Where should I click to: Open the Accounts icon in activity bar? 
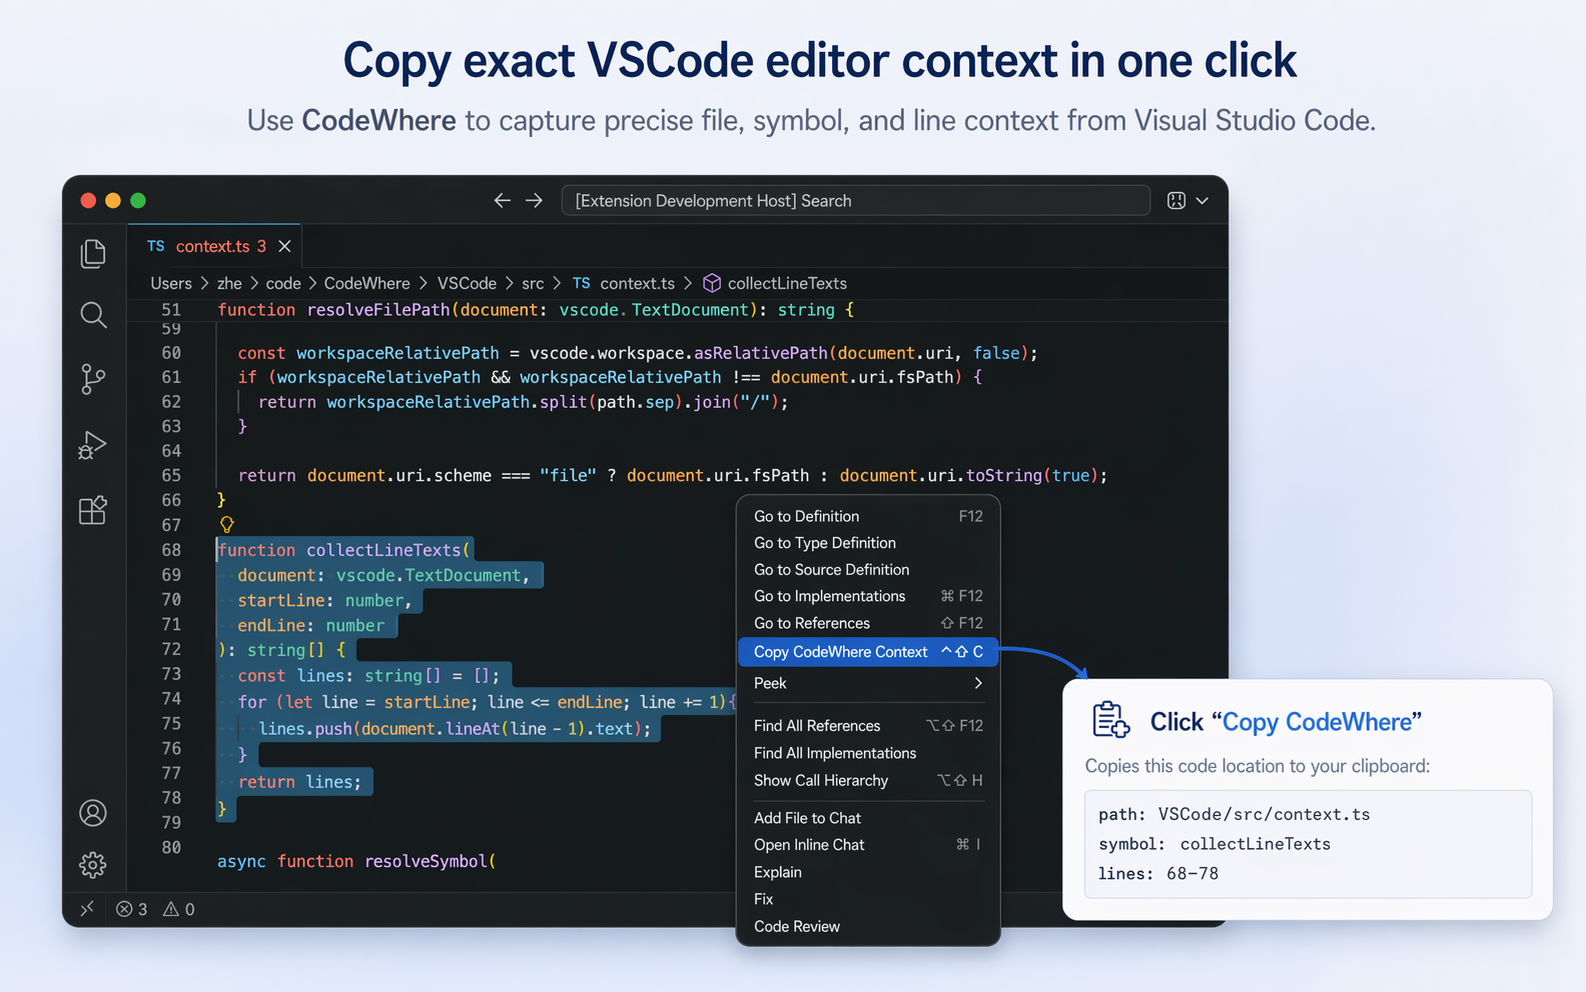pos(93,813)
